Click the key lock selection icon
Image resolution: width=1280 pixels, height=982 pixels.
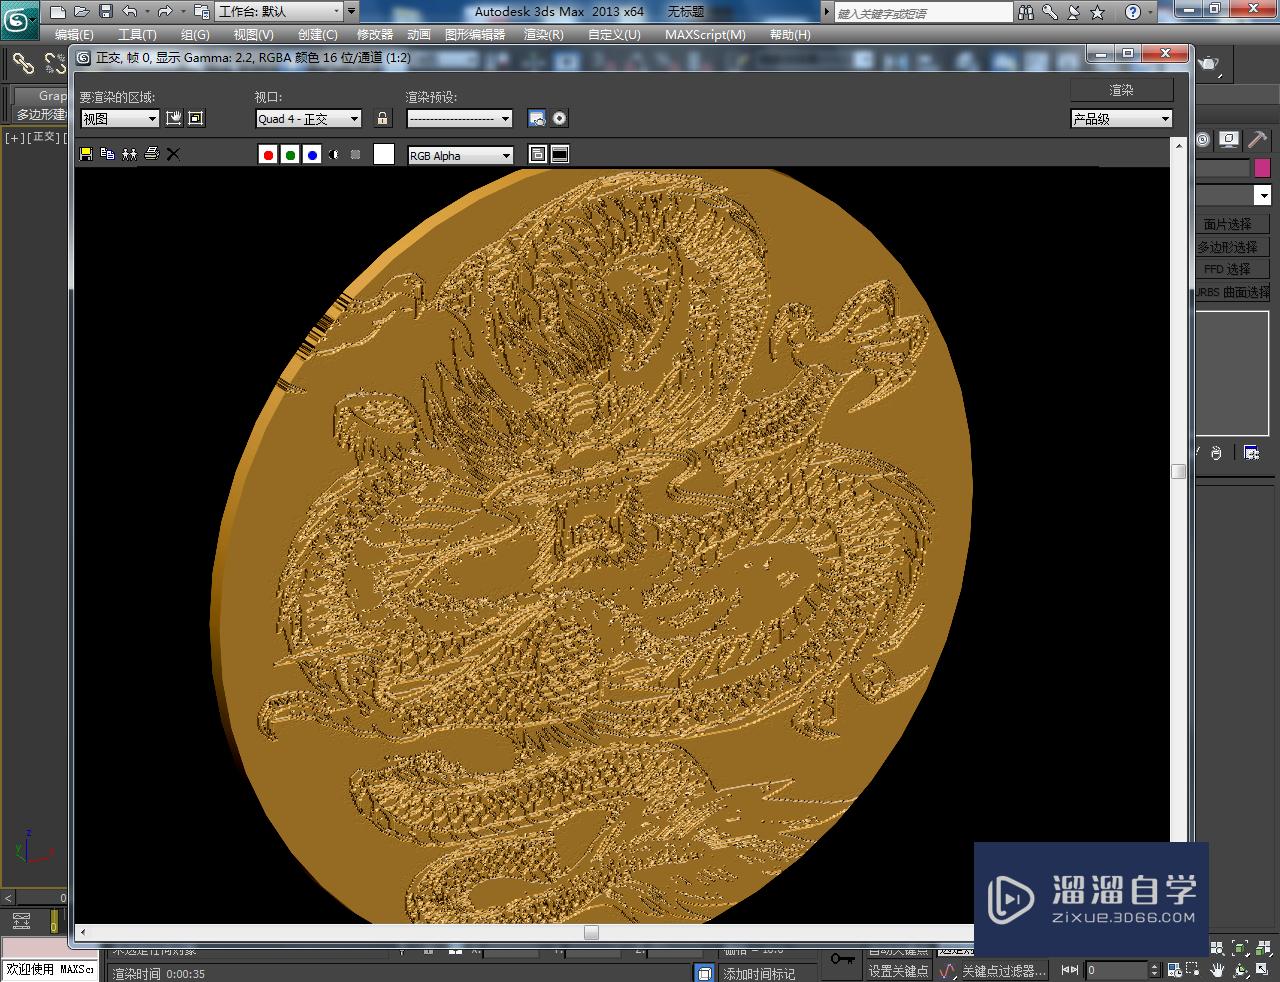[843, 958]
